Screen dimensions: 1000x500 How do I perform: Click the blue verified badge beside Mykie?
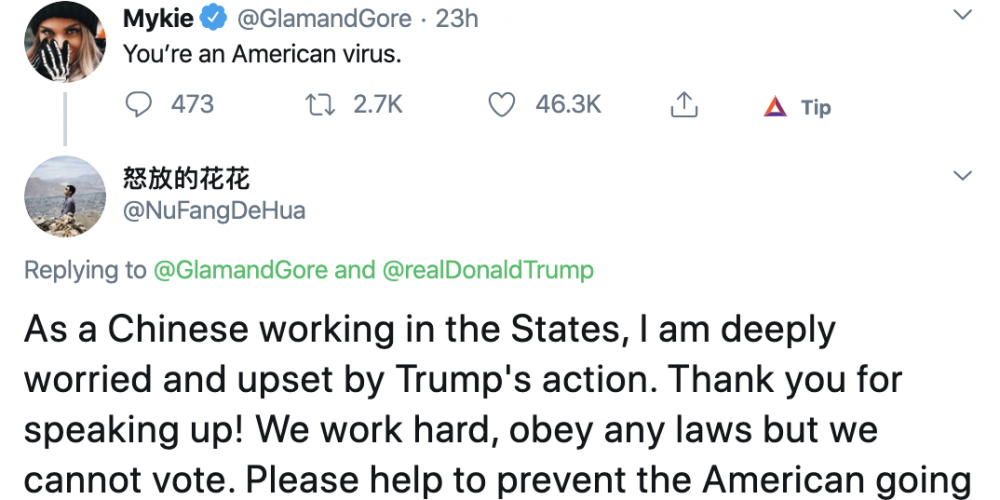[x=213, y=18]
